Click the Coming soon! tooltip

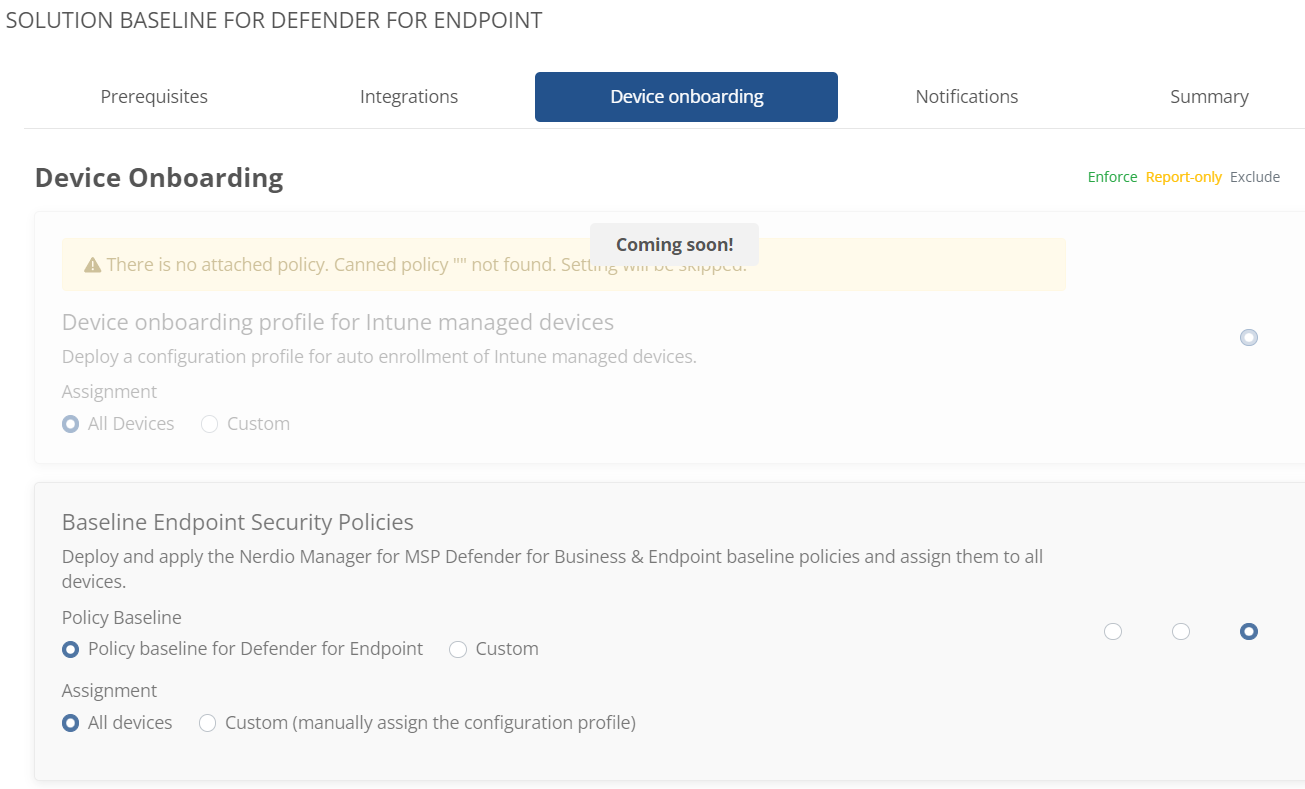674,244
